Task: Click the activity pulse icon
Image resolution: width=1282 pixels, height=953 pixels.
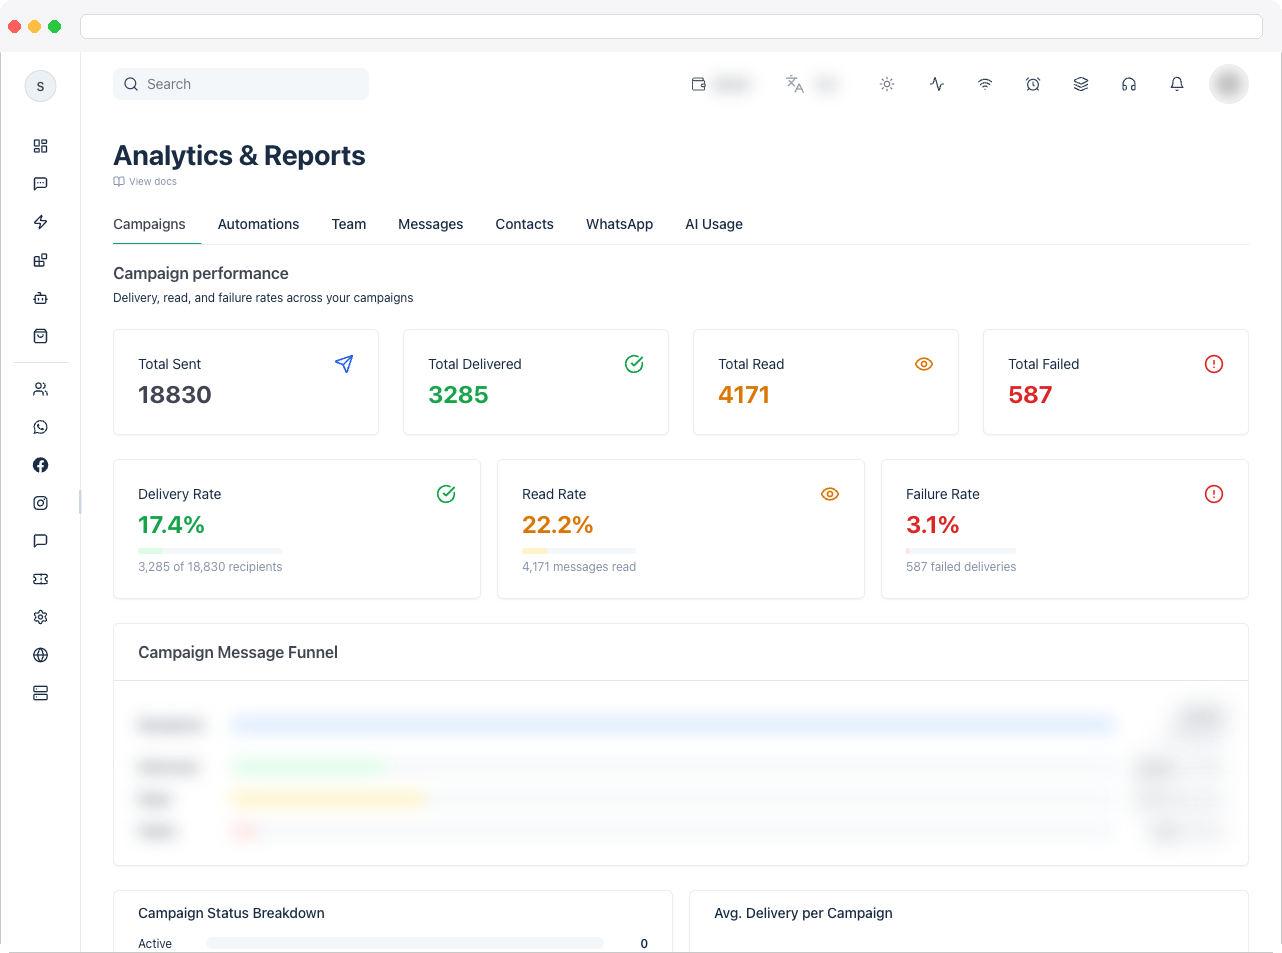Action: (x=937, y=84)
